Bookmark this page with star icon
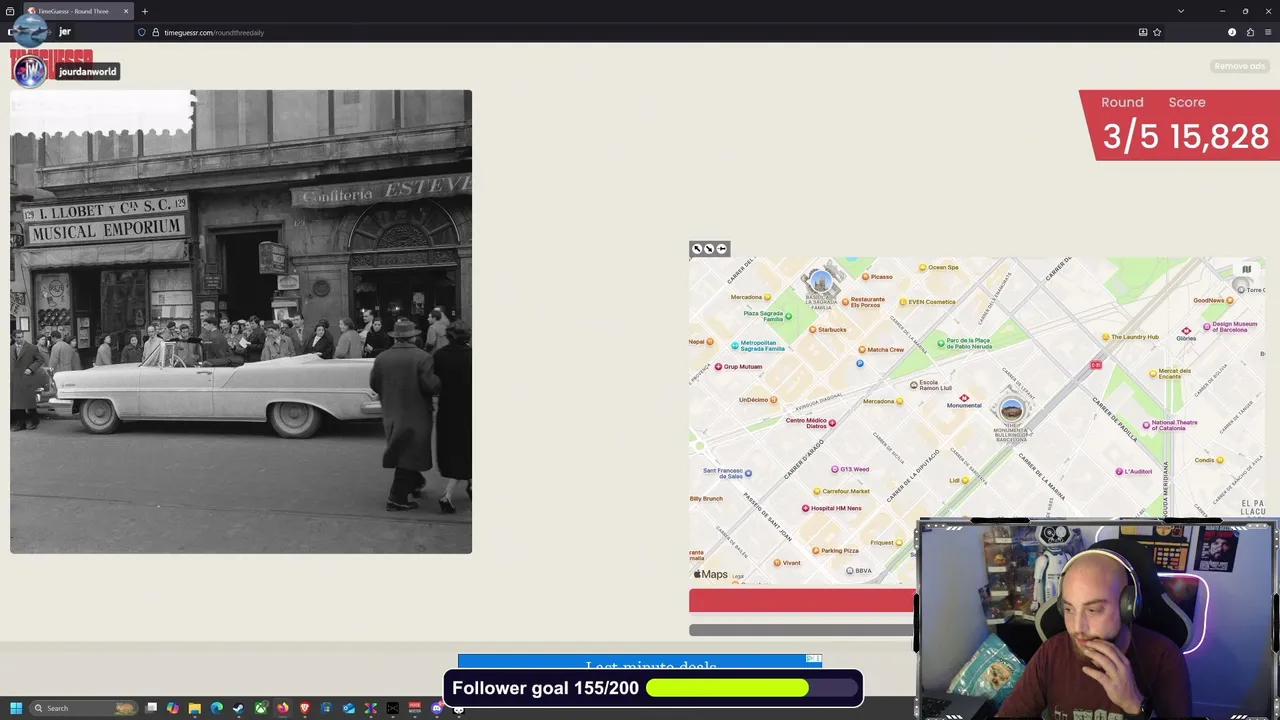 point(1157,32)
